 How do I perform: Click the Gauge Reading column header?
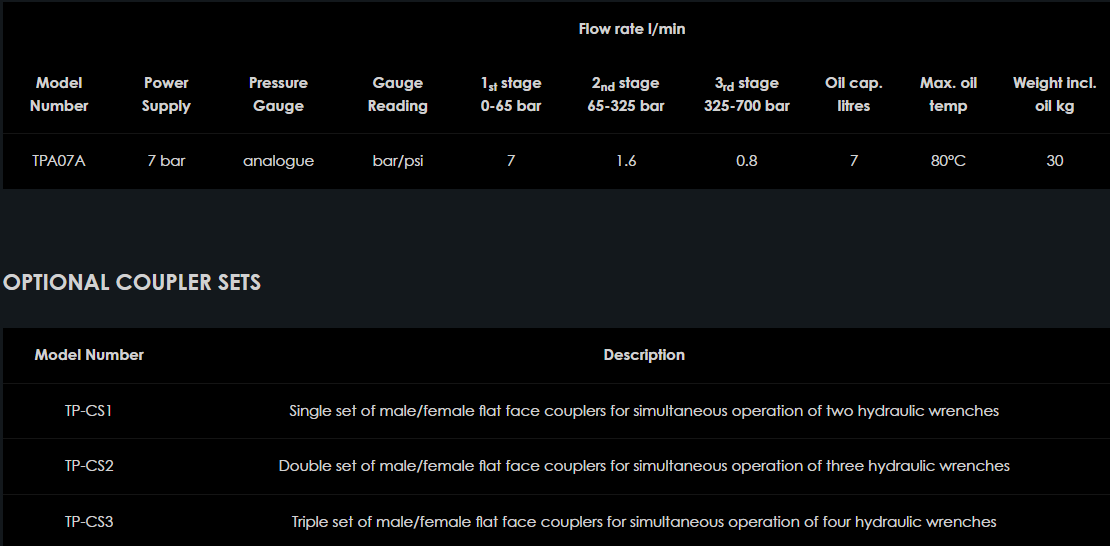pos(398,94)
